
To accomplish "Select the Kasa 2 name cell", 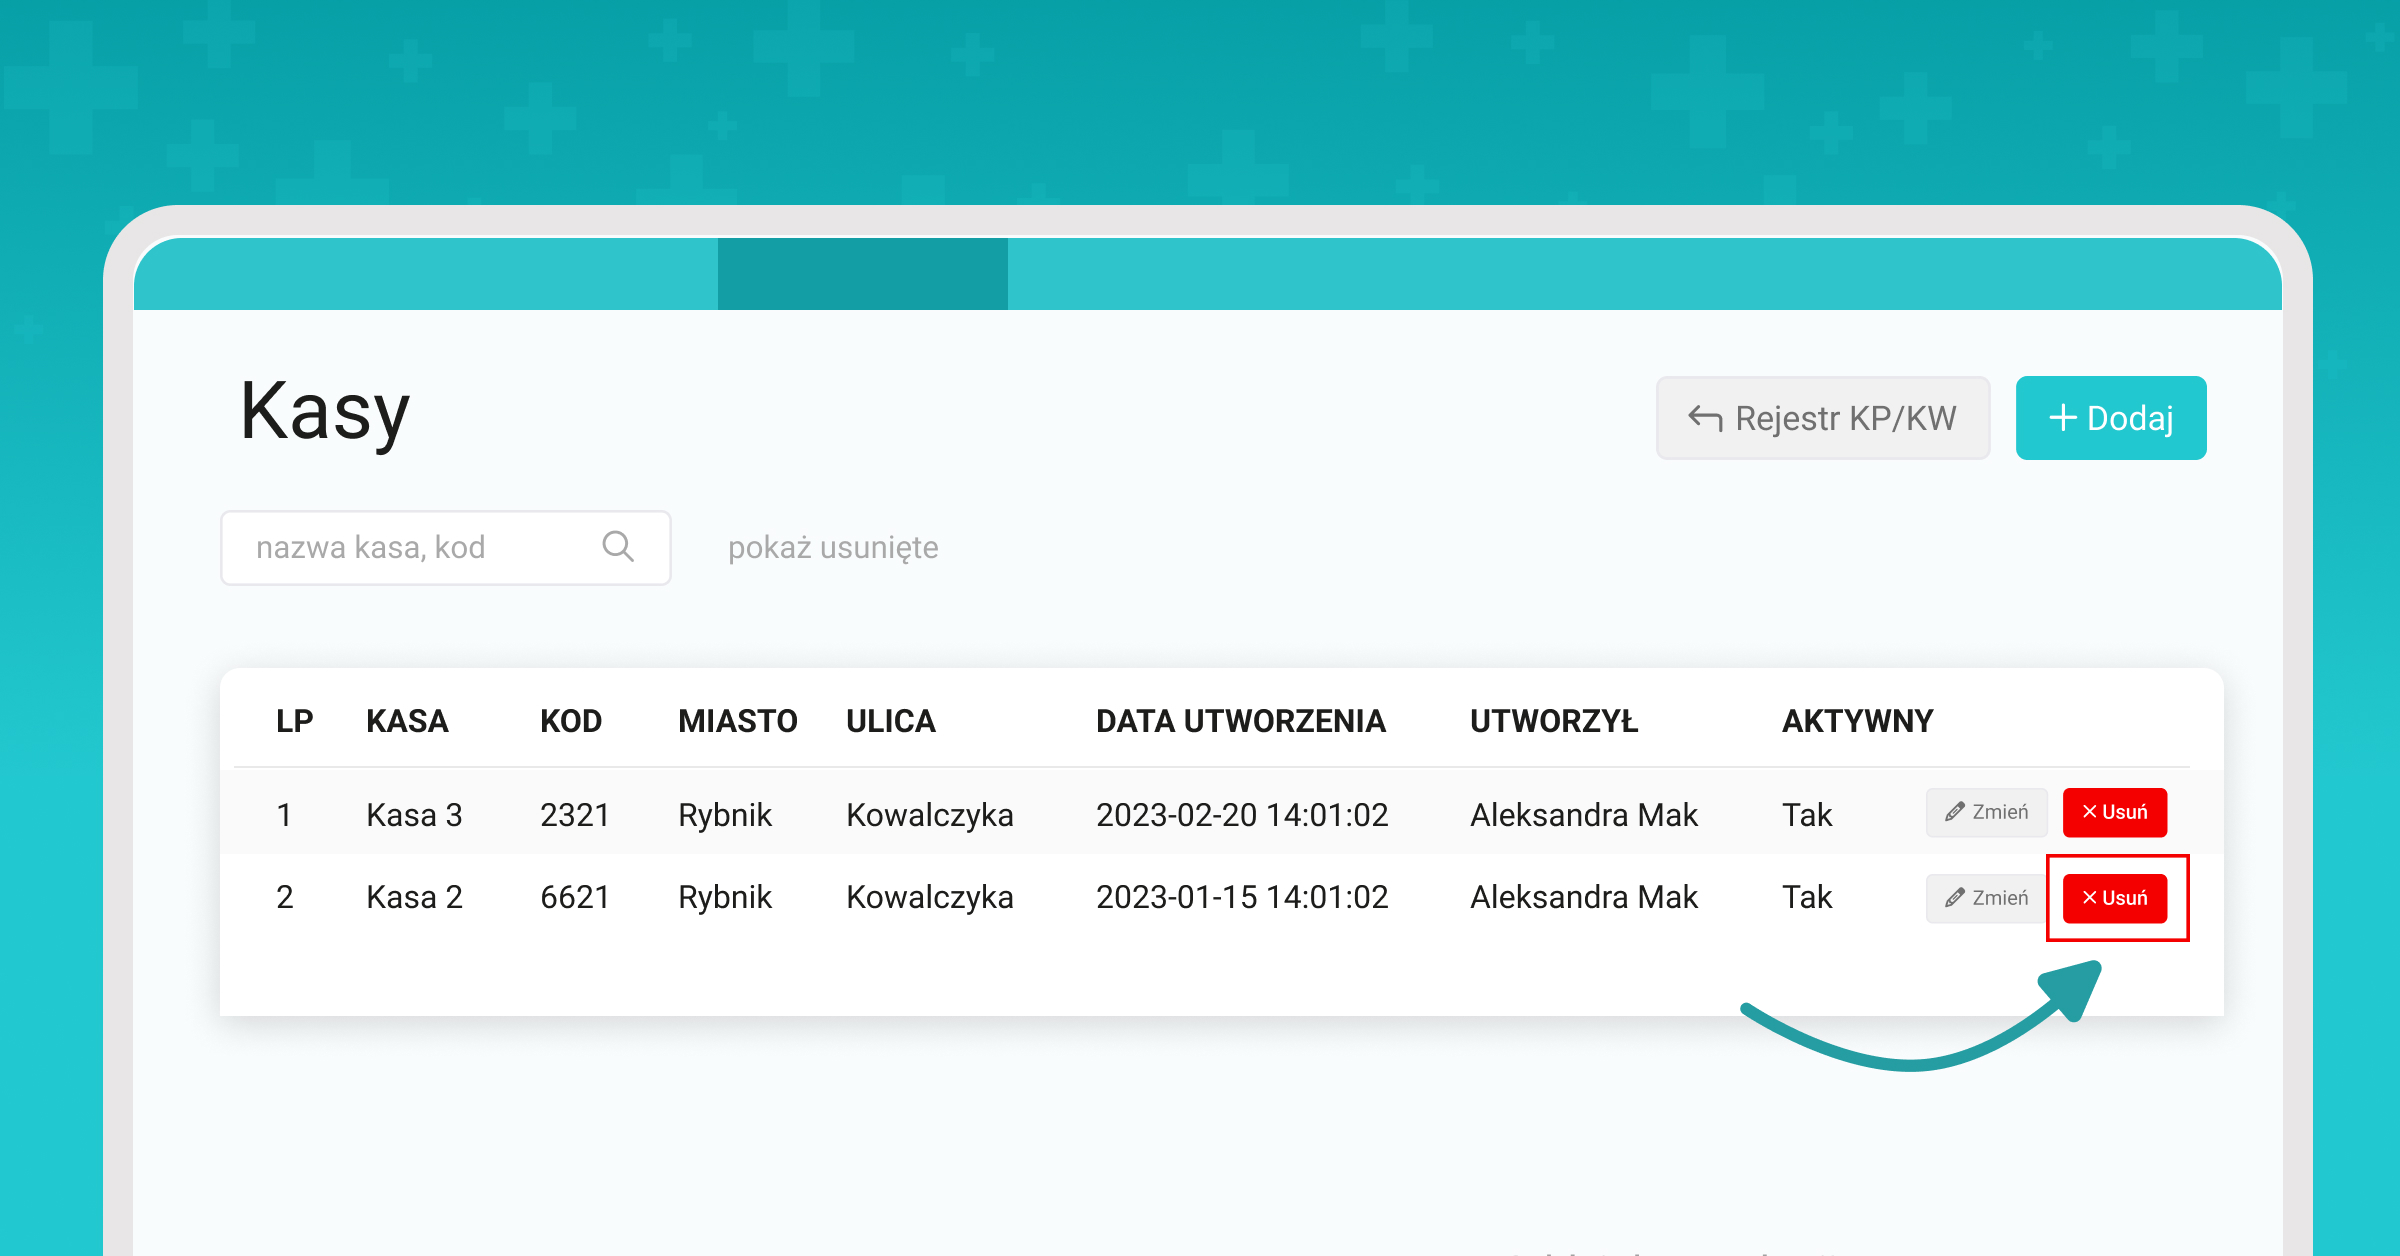I will click(414, 897).
